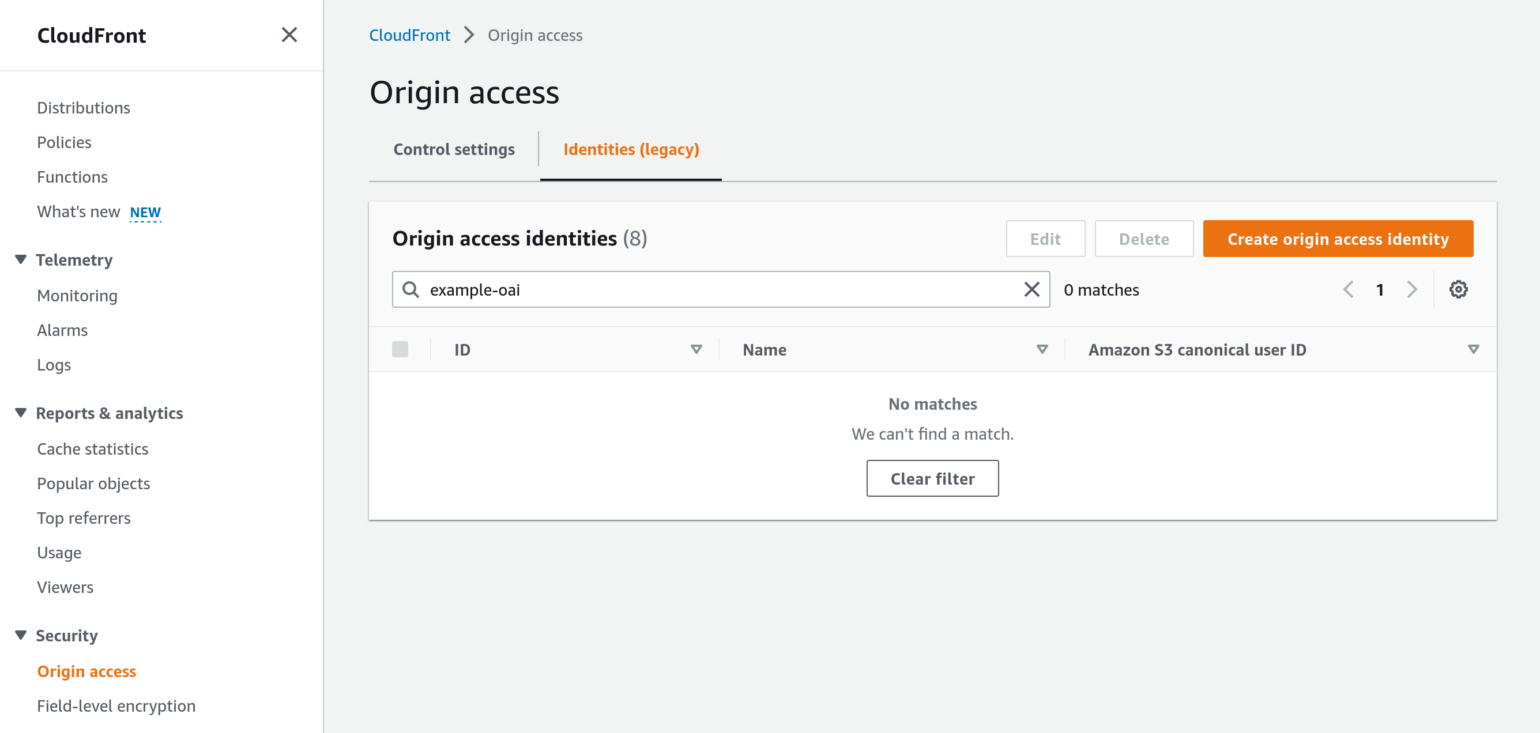This screenshot has width=1540, height=733.
Task: Open Popular objects report
Action: 94,484
